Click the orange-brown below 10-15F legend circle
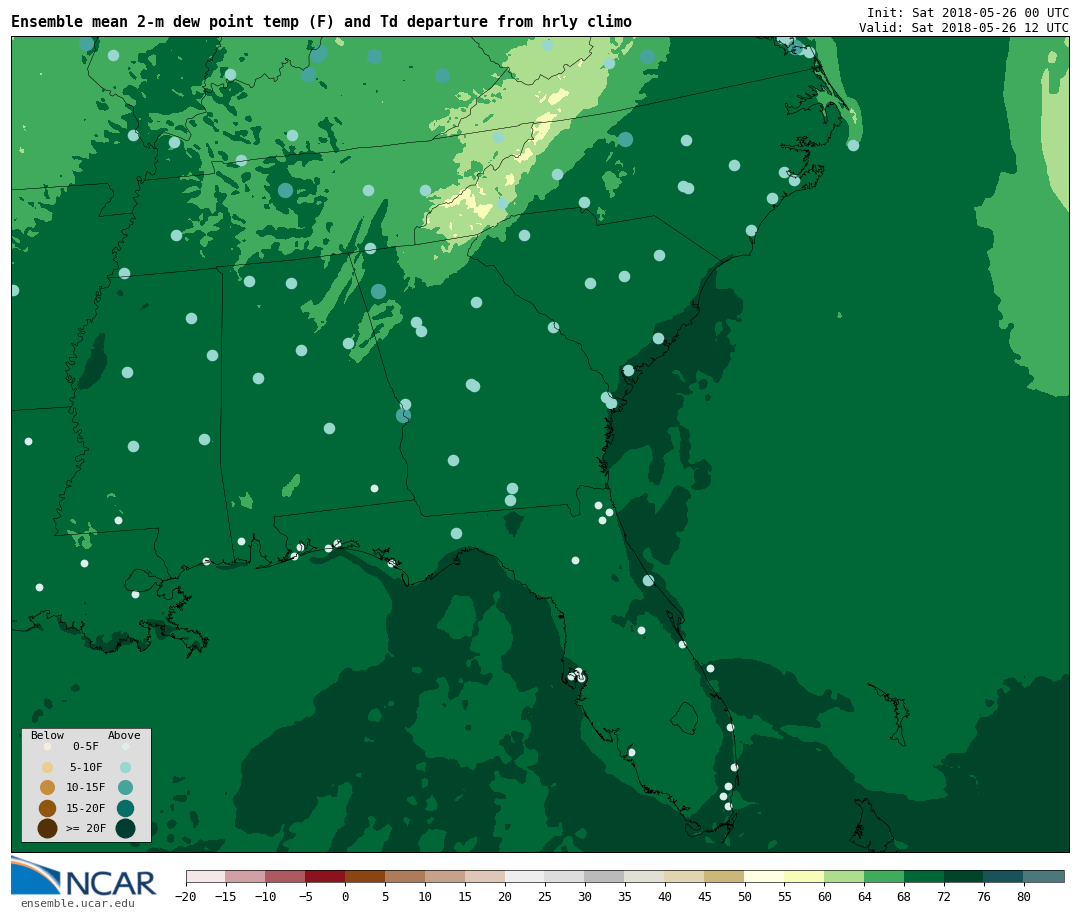The image size is (1080, 915). click(48, 787)
